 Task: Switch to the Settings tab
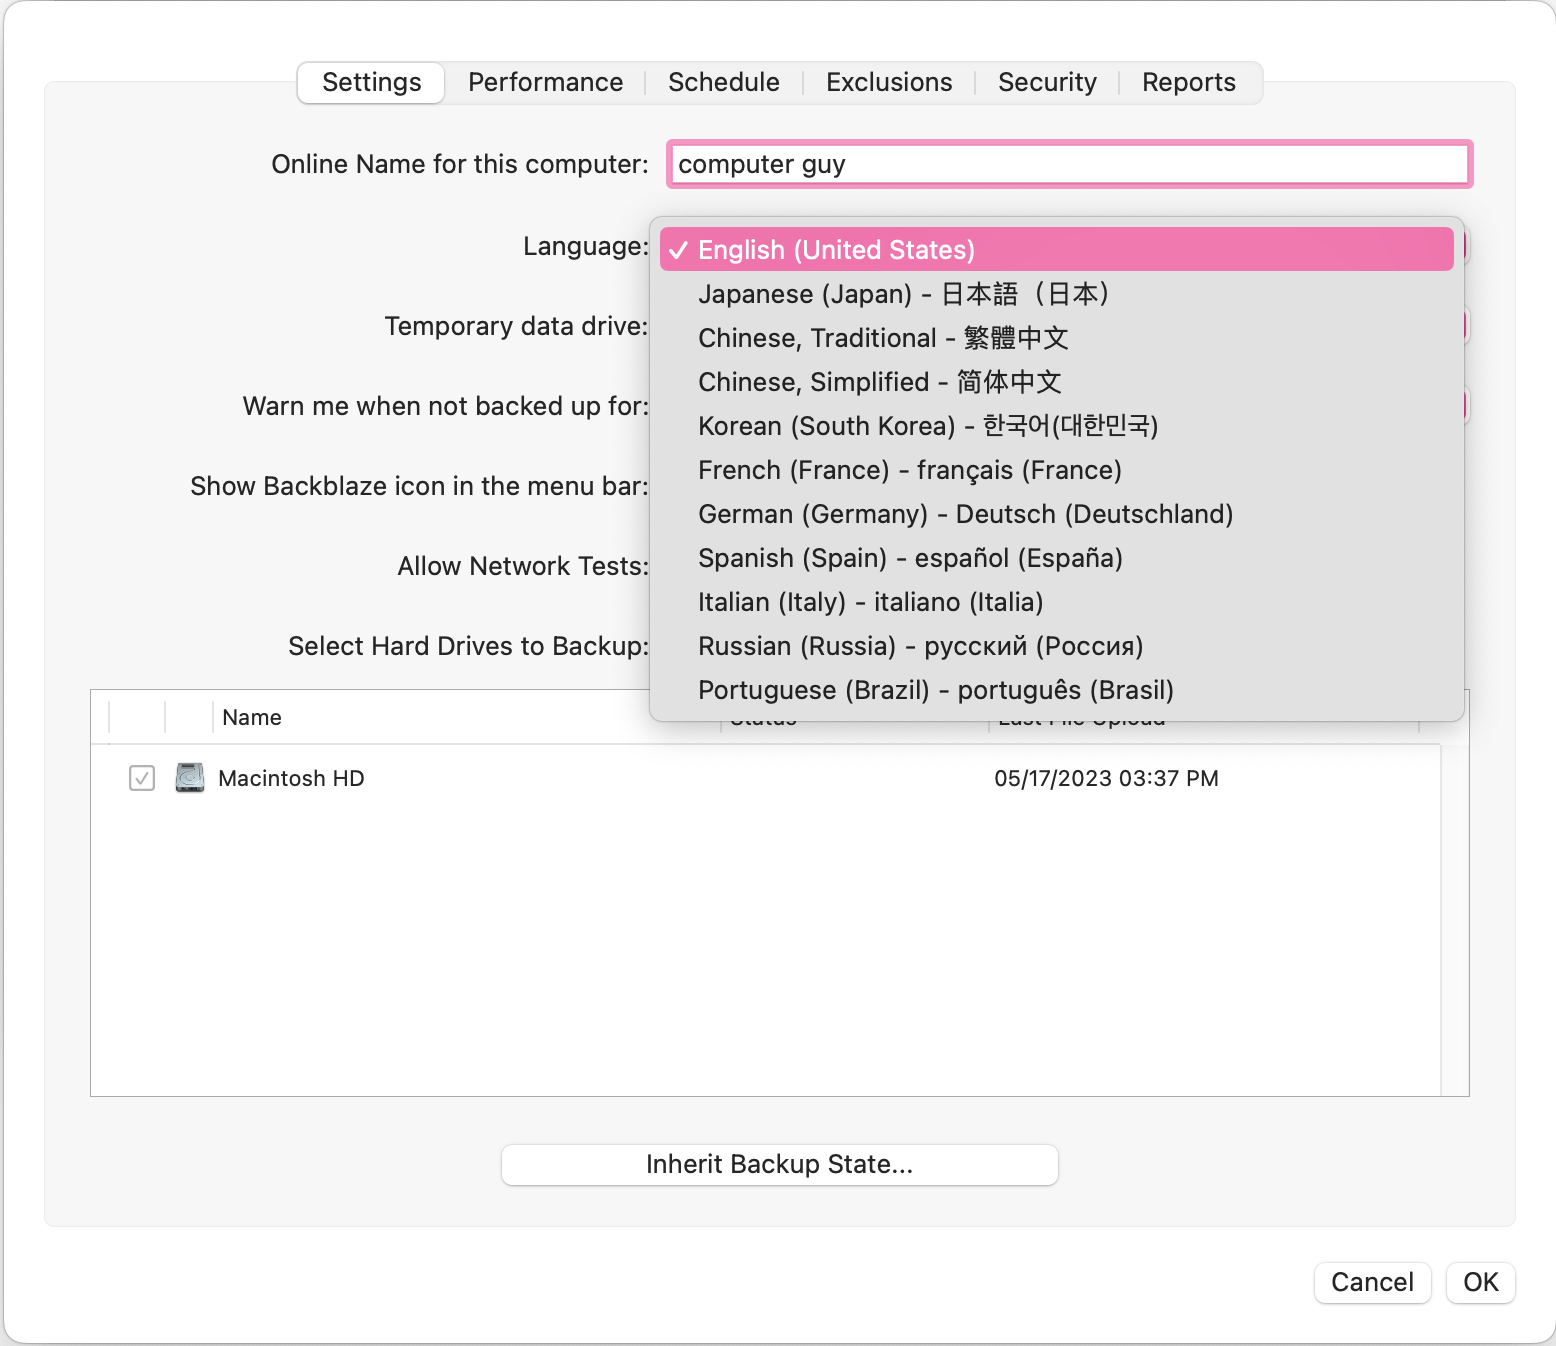pos(371,82)
